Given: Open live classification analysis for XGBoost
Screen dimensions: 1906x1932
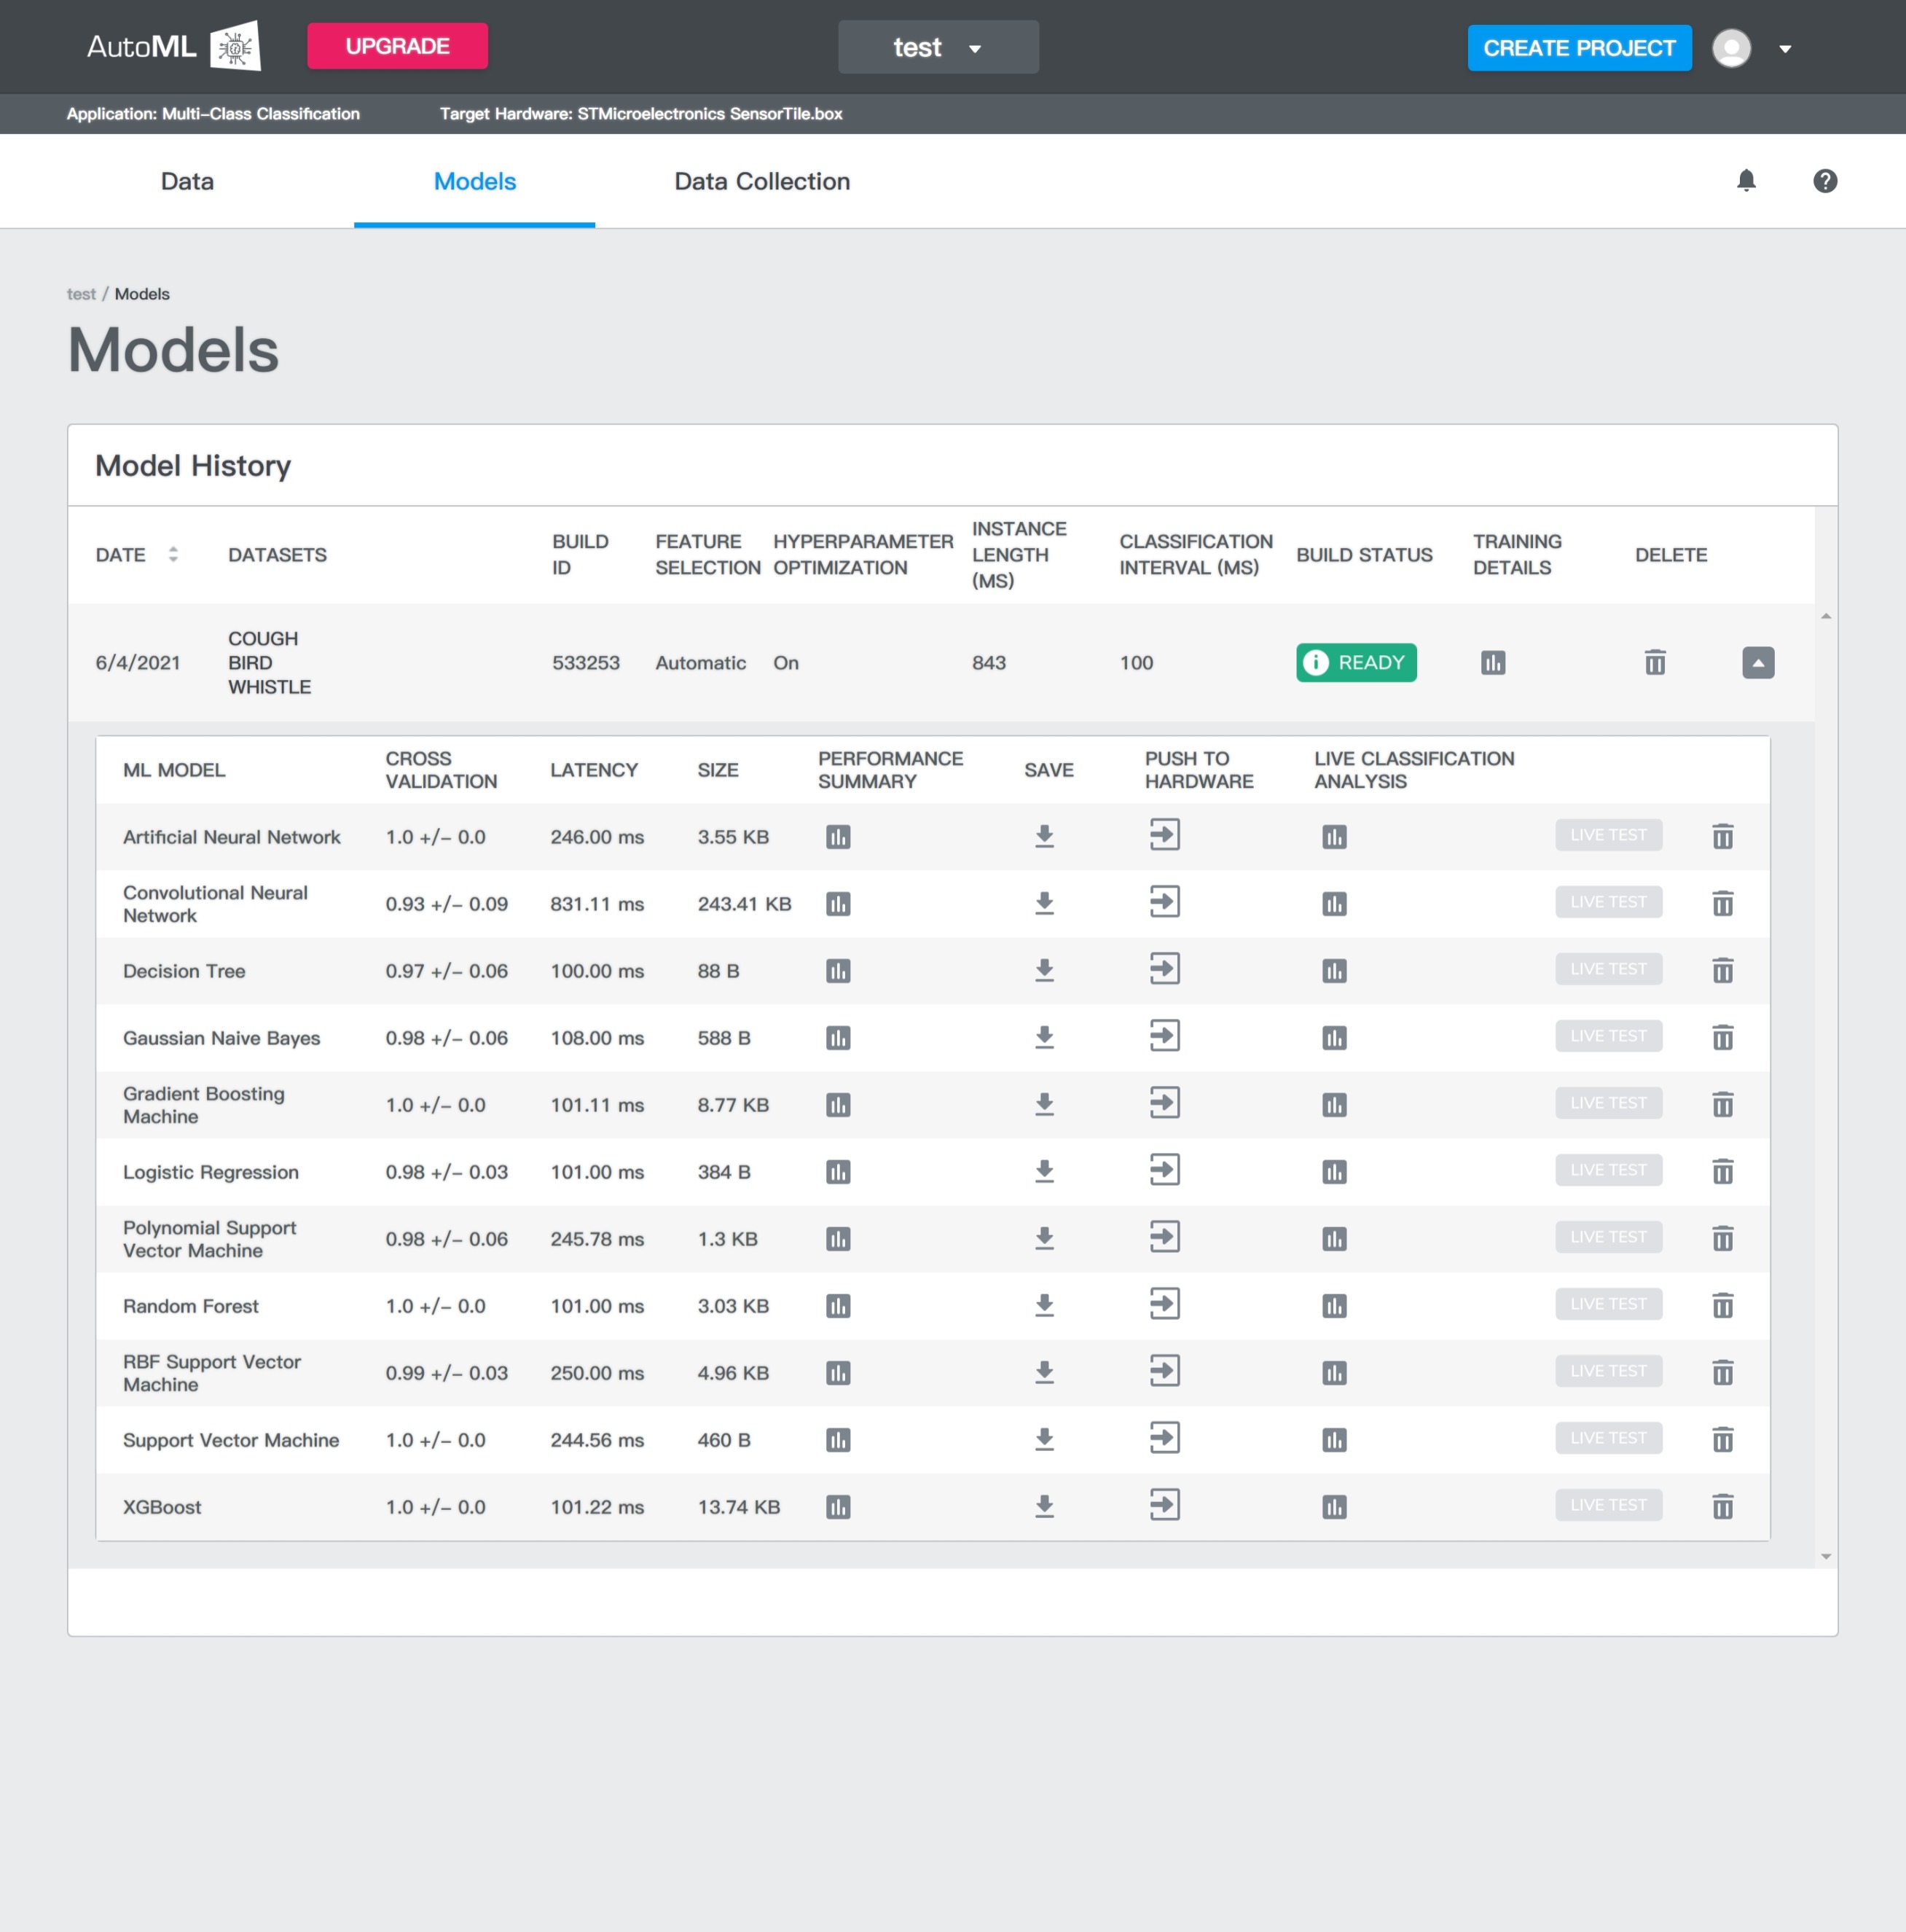Looking at the screenshot, I should coord(1334,1507).
